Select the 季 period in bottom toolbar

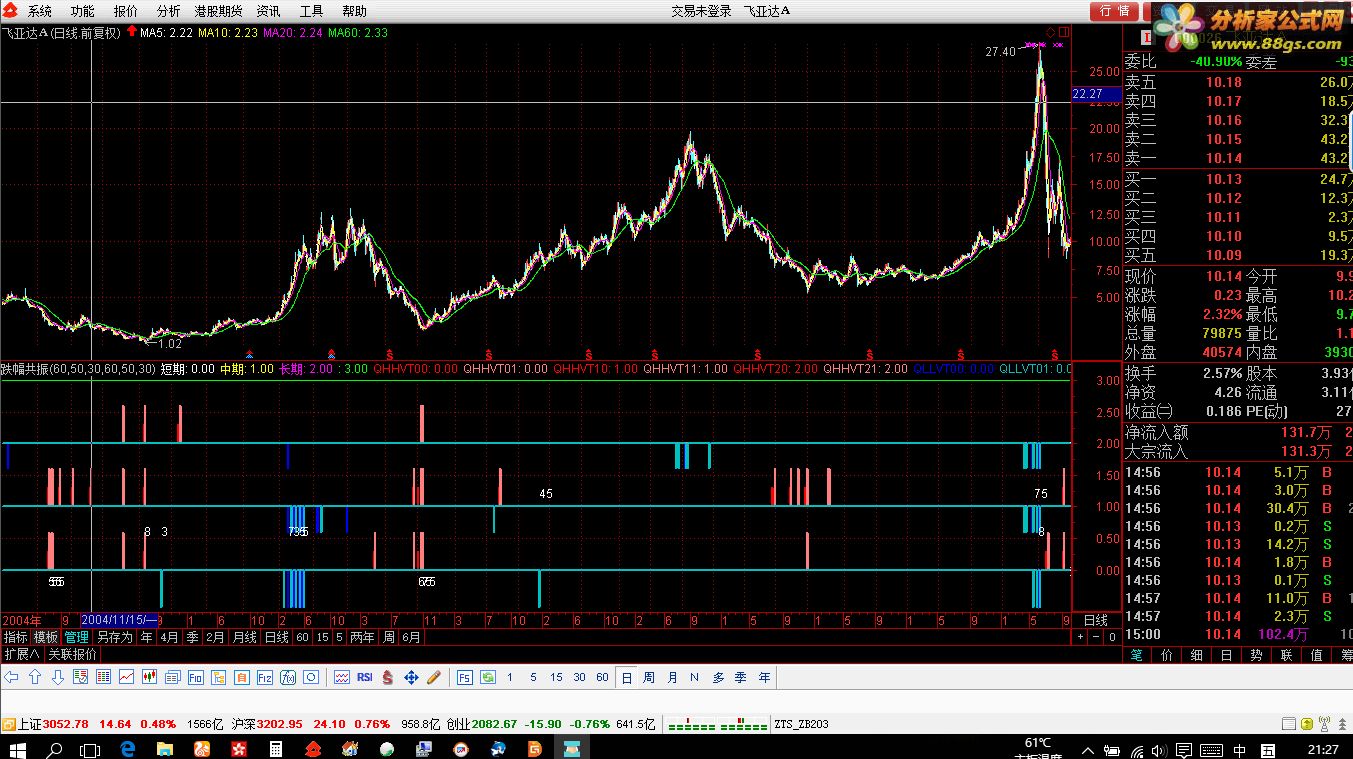point(741,677)
